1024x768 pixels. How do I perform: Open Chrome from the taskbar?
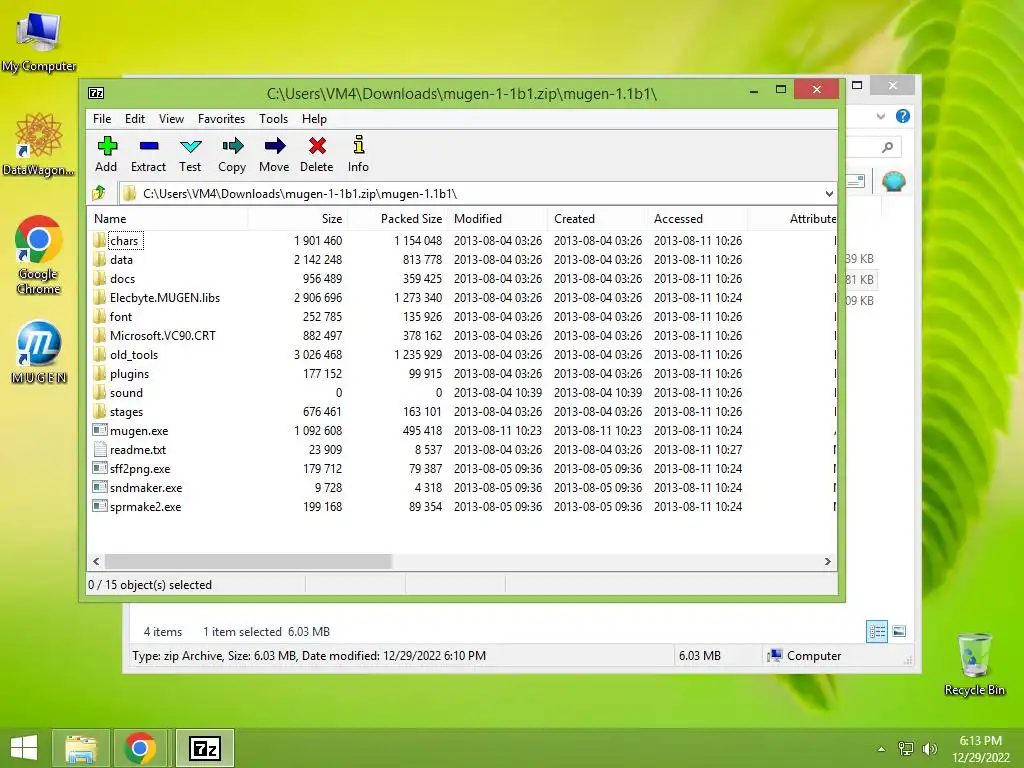140,748
